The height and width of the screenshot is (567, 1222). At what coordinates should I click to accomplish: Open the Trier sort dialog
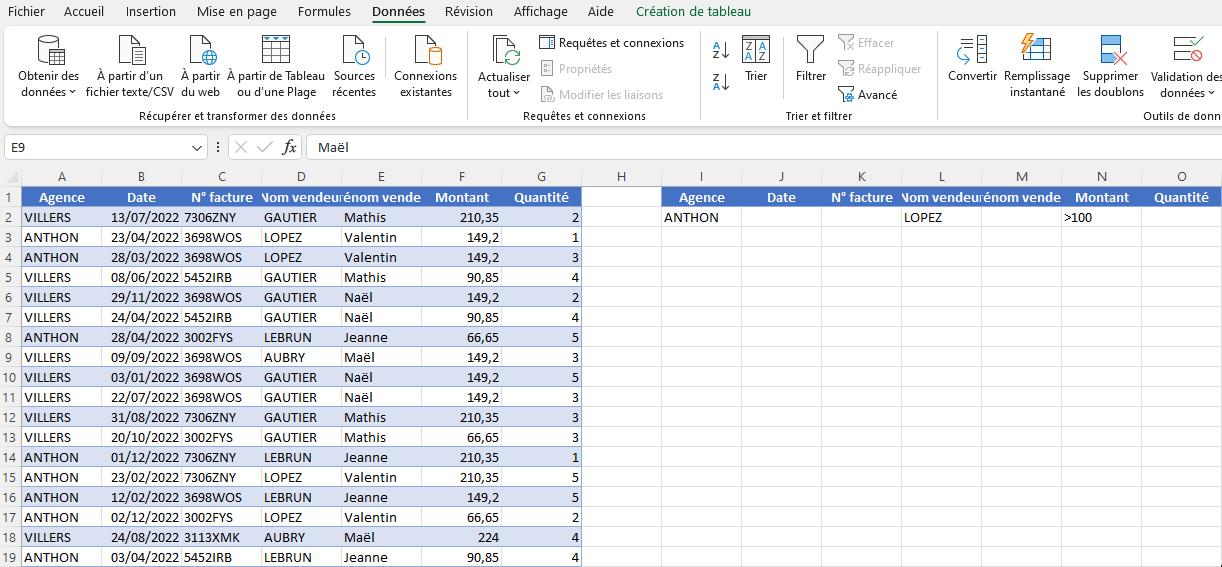[x=756, y=60]
